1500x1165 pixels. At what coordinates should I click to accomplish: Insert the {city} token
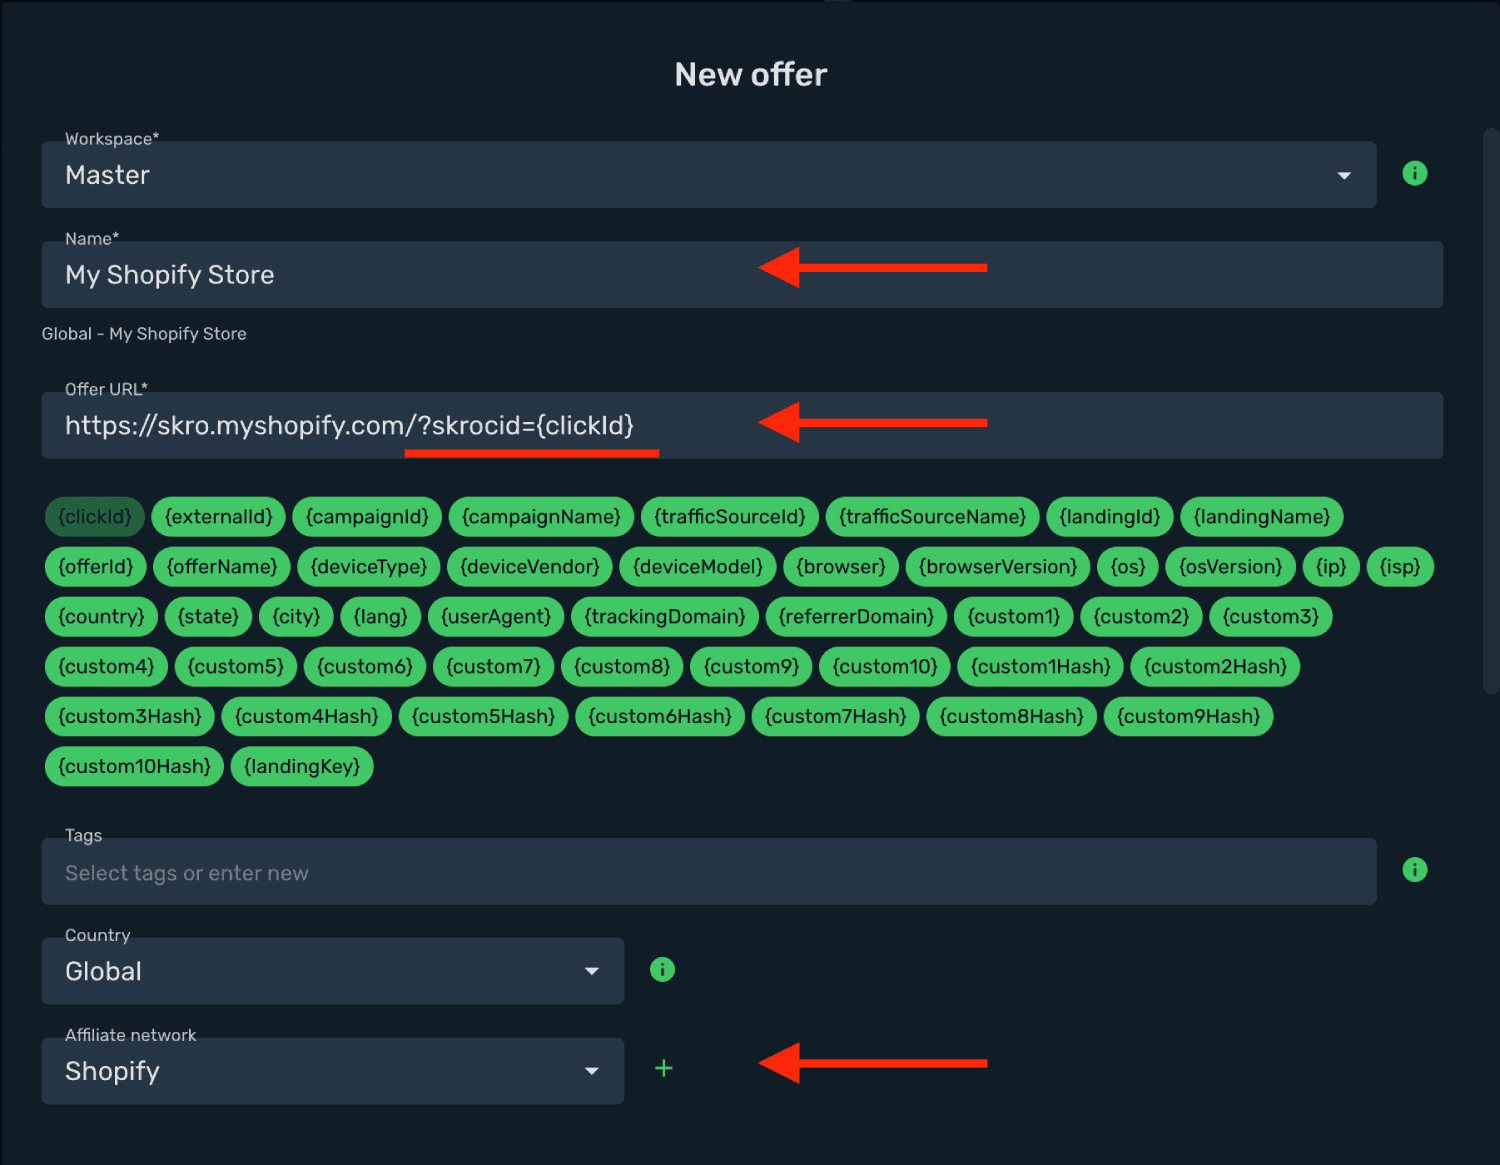pos(296,617)
